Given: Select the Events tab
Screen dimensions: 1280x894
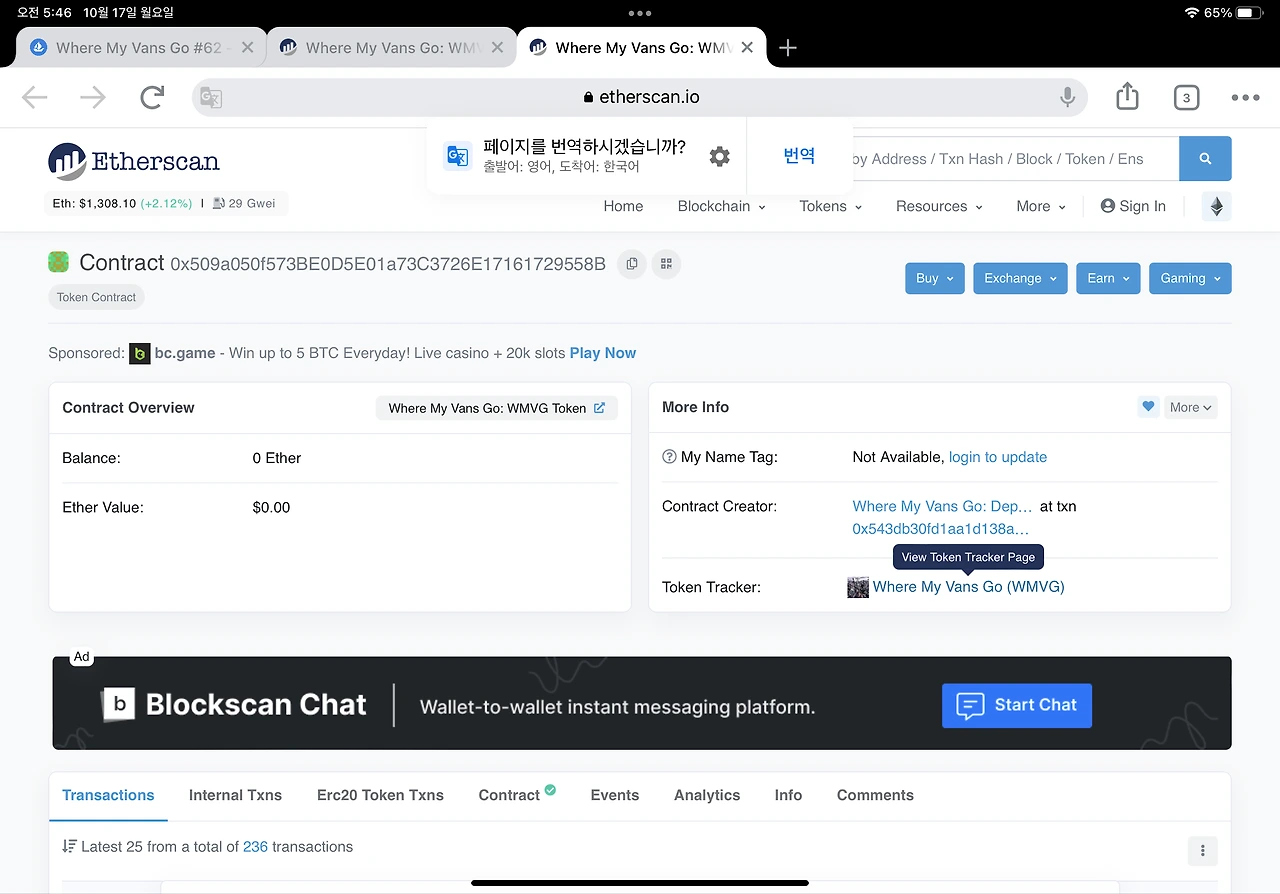Looking at the screenshot, I should (615, 795).
